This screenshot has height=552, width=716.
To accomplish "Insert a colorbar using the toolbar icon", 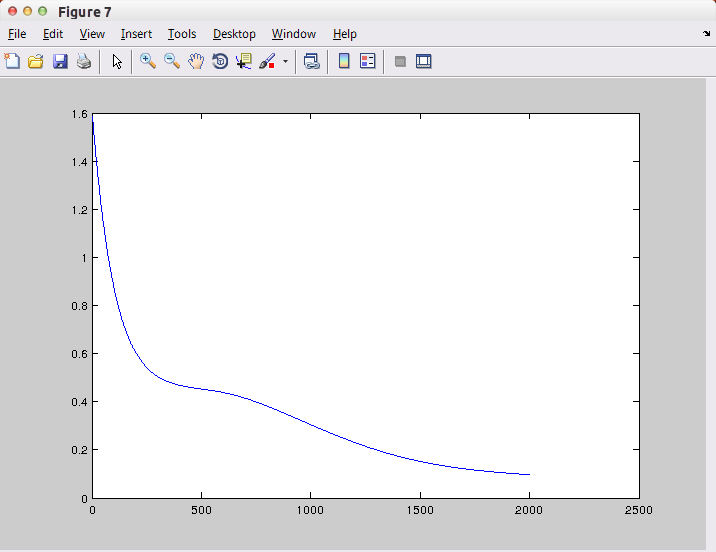I will coord(344,61).
